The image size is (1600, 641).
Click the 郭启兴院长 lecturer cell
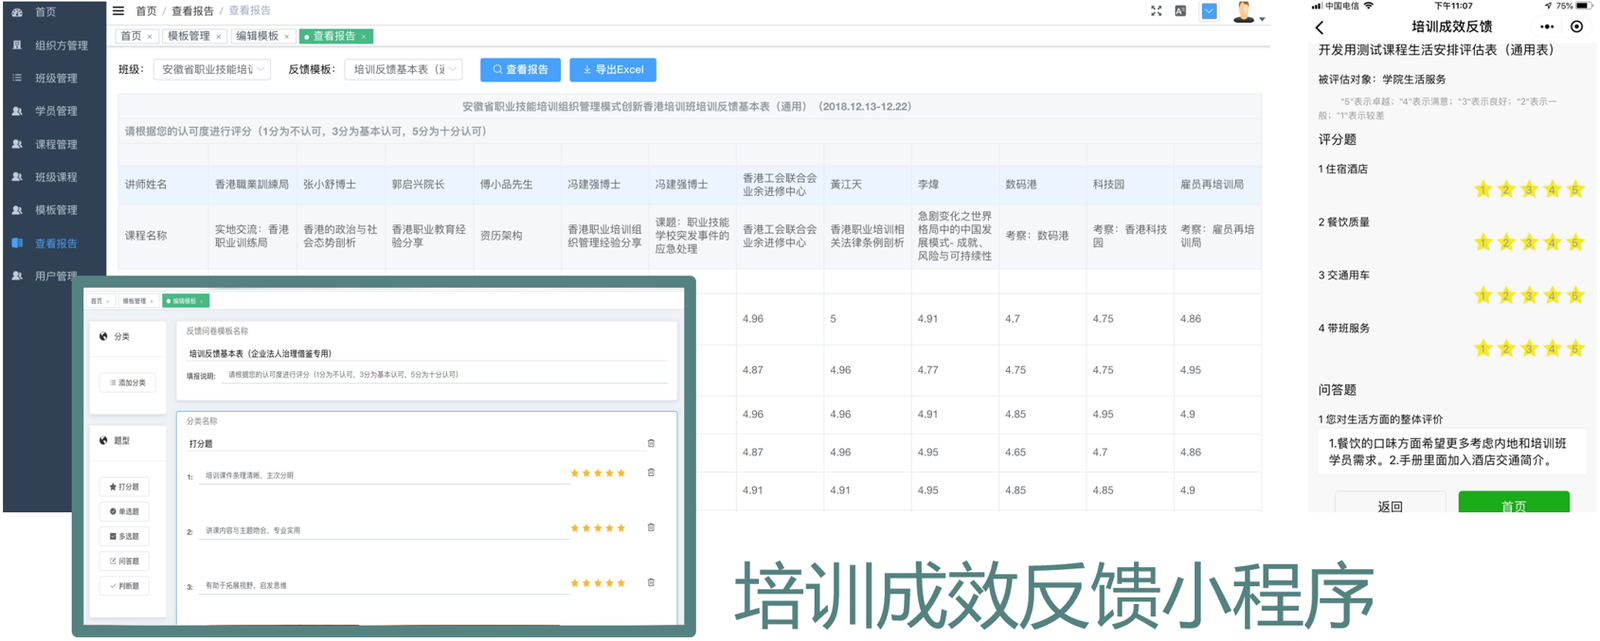coord(427,185)
